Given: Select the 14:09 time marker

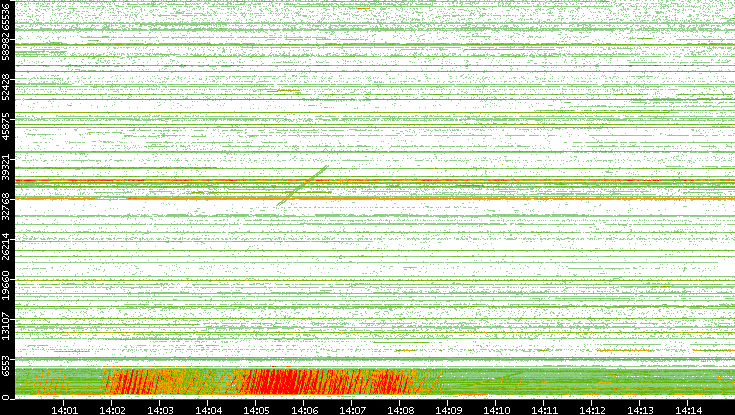Looking at the screenshot, I should [448, 409].
